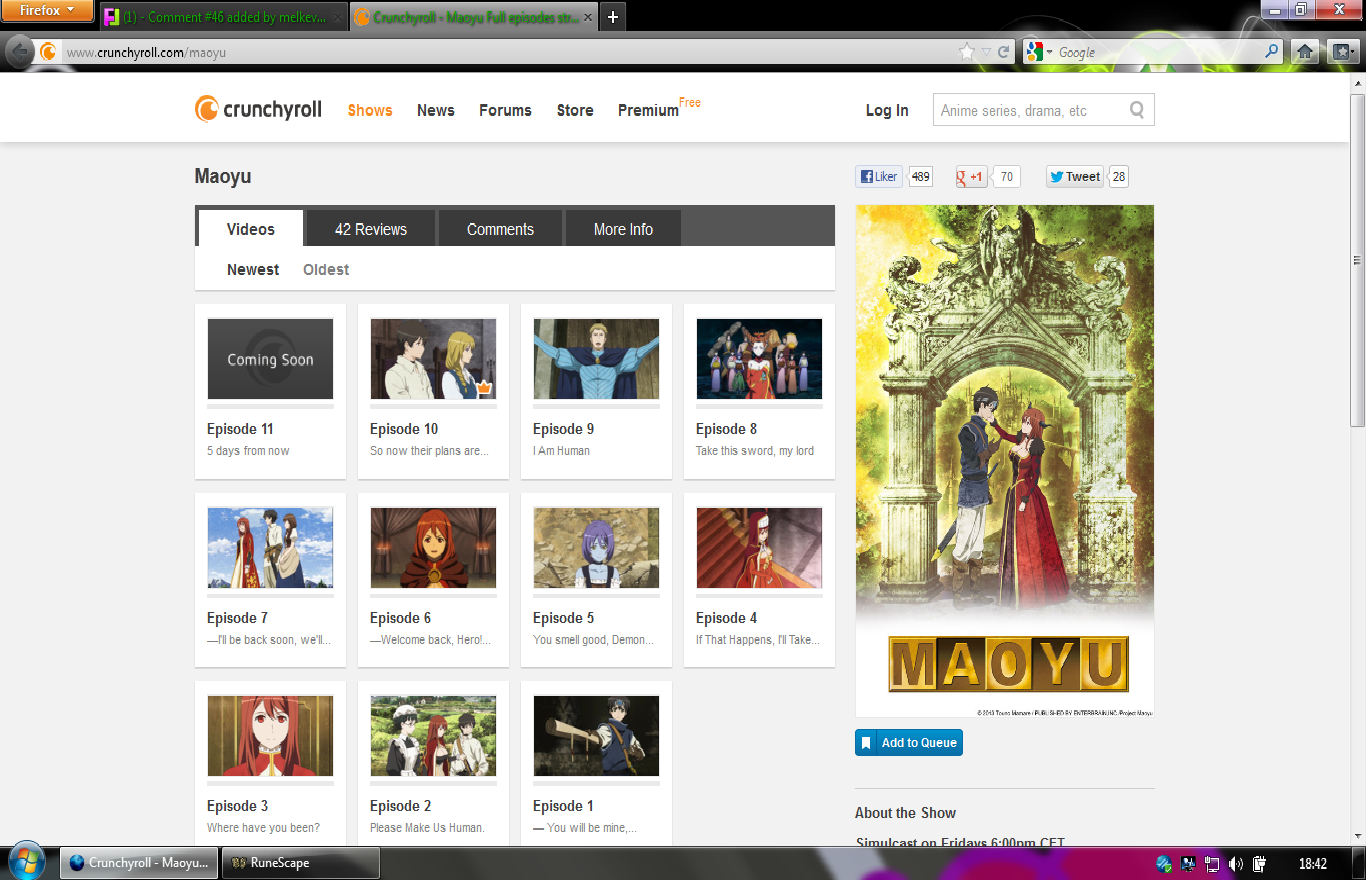Reload the page with the refresh icon

click(x=1004, y=52)
